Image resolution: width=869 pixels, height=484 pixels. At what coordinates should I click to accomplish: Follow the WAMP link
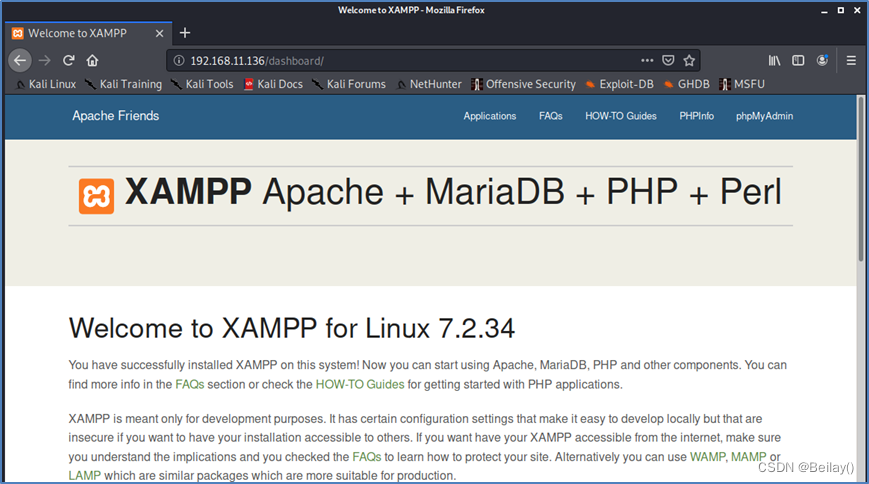pos(707,457)
